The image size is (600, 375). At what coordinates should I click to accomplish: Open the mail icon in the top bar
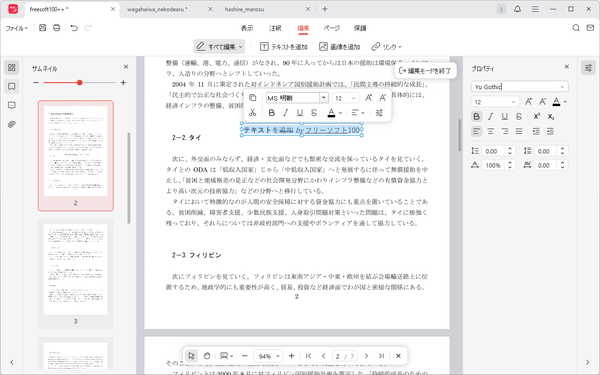(590, 28)
